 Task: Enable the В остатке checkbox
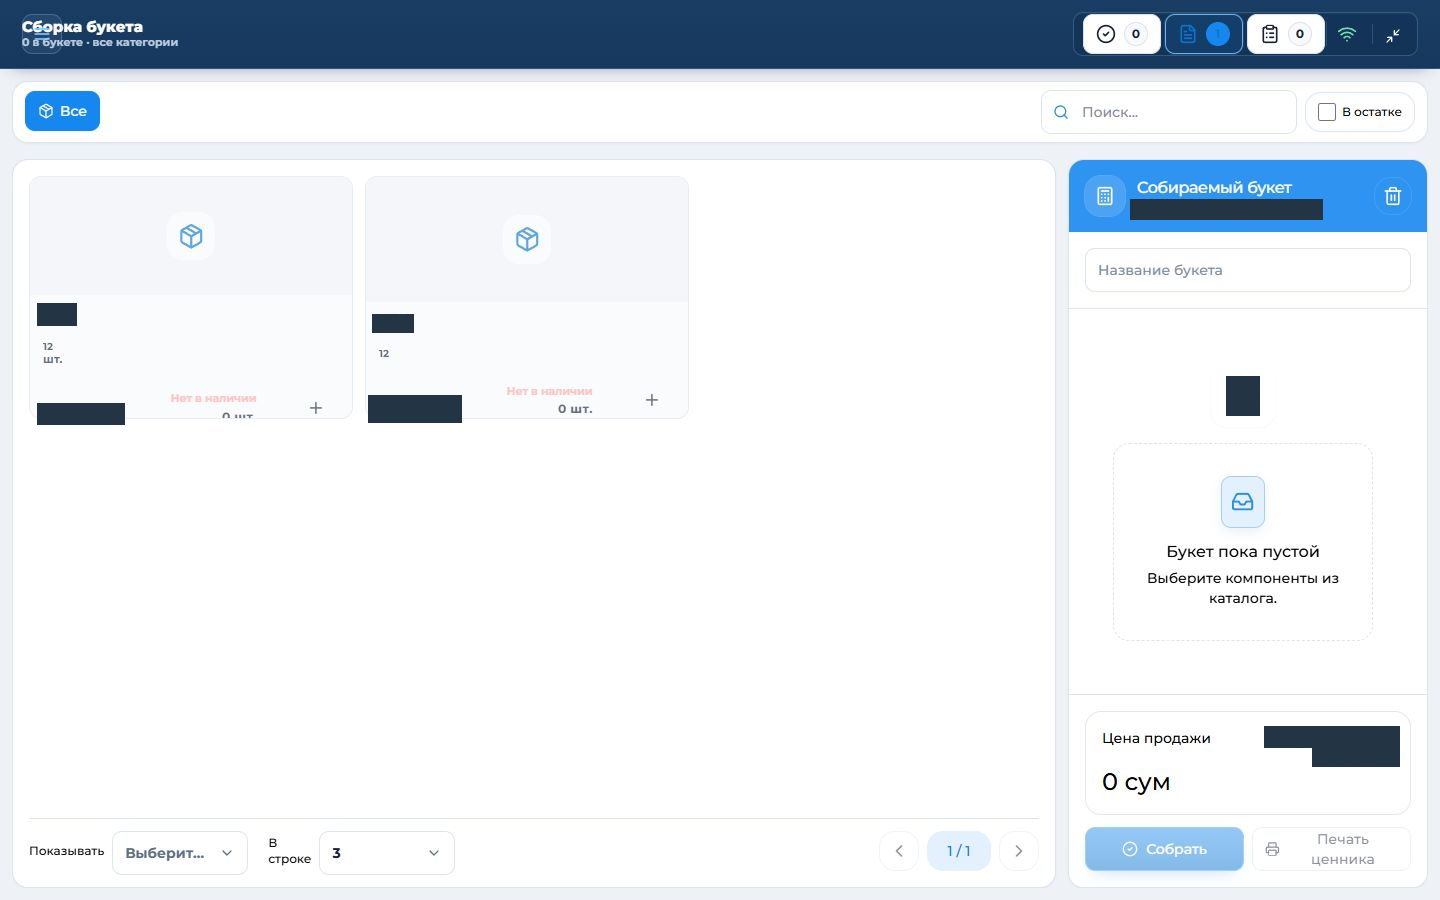point(1327,112)
